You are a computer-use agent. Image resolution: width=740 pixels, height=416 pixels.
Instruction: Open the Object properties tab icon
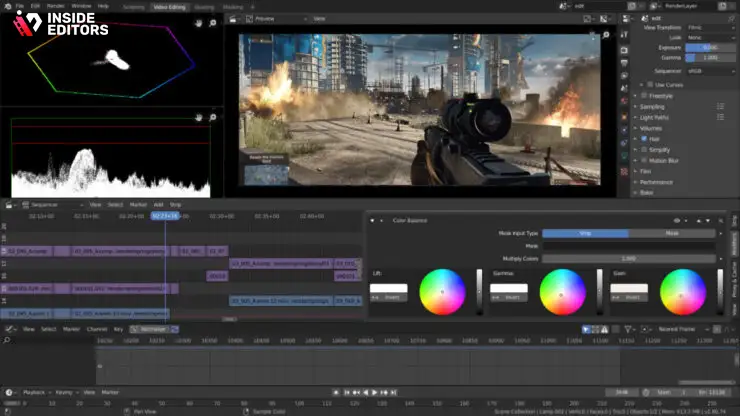(x=624, y=117)
